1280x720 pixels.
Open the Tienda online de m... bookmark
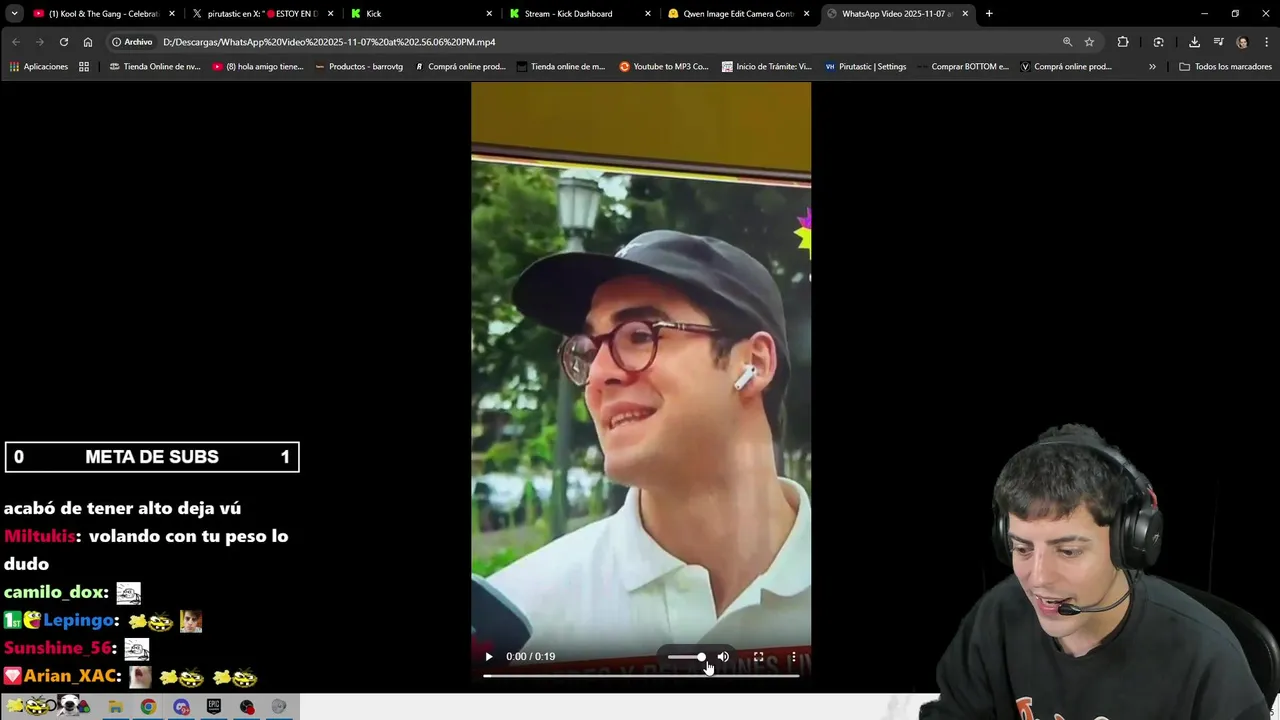(561, 67)
